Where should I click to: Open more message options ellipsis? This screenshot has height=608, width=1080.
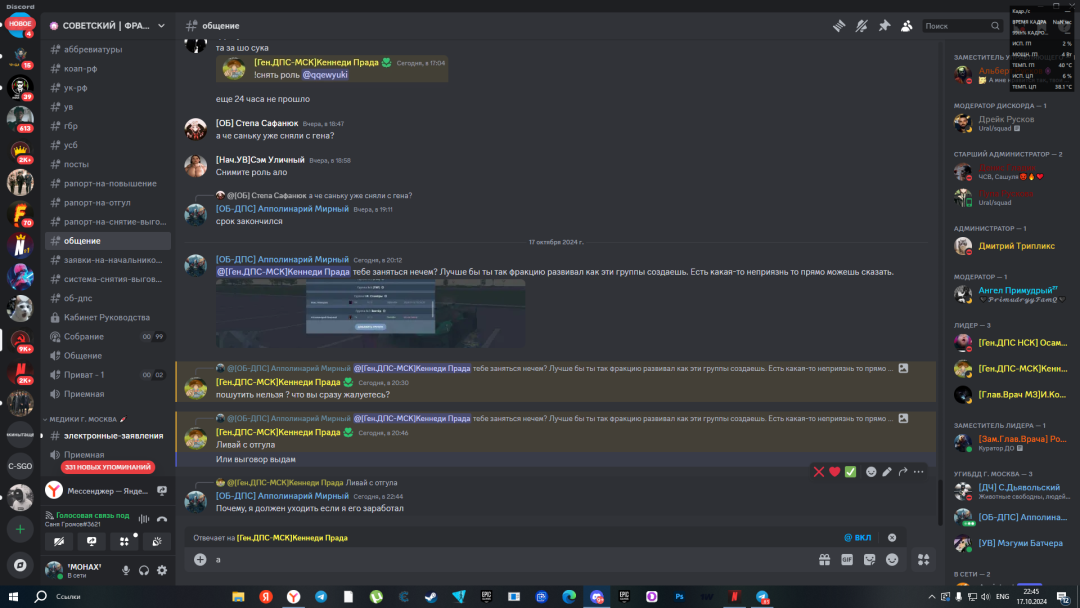point(919,472)
